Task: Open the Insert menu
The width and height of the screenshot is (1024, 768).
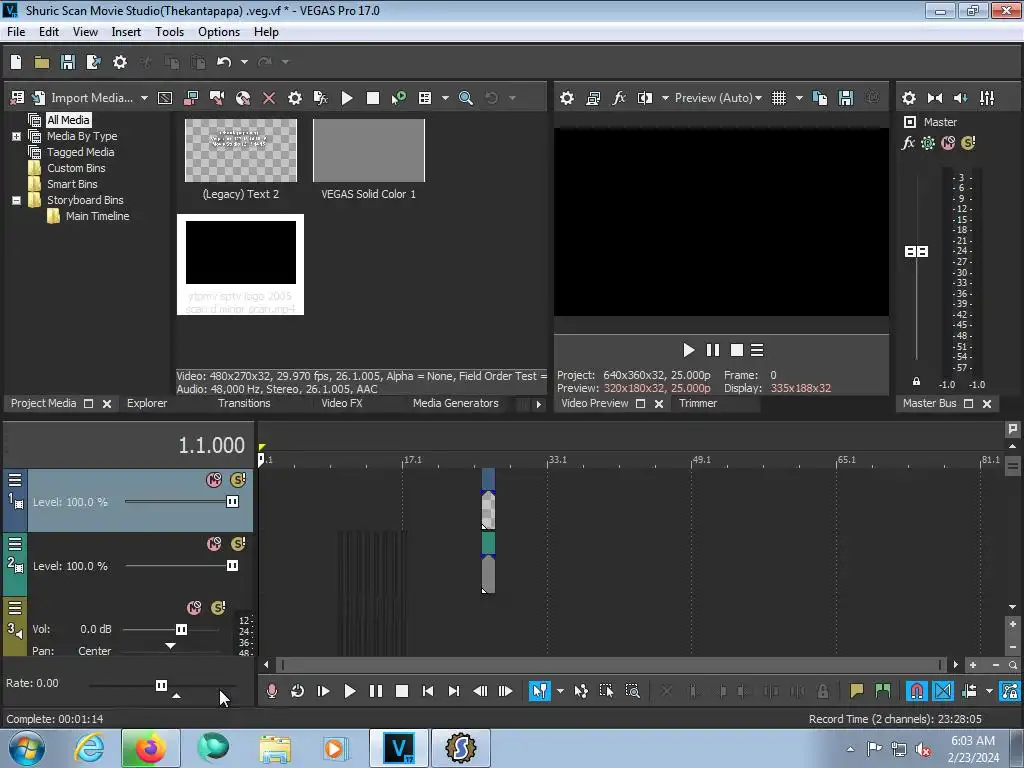Action: coord(126,32)
